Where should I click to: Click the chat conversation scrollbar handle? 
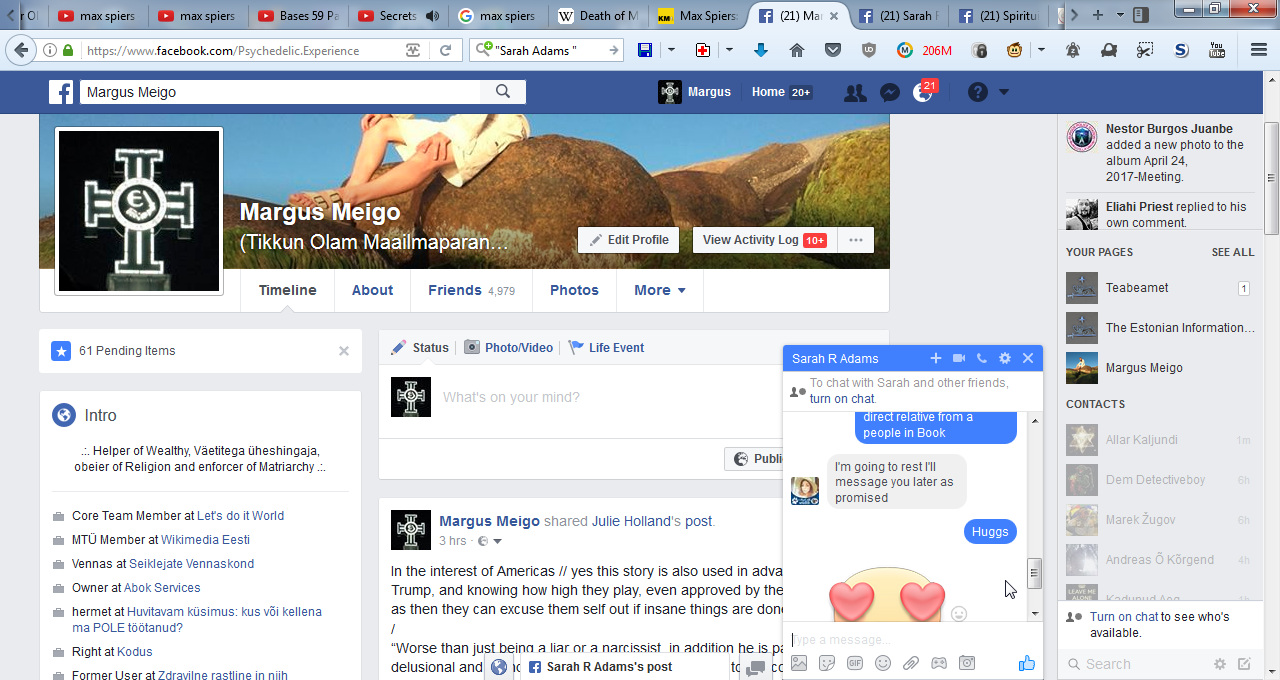[x=1035, y=573]
